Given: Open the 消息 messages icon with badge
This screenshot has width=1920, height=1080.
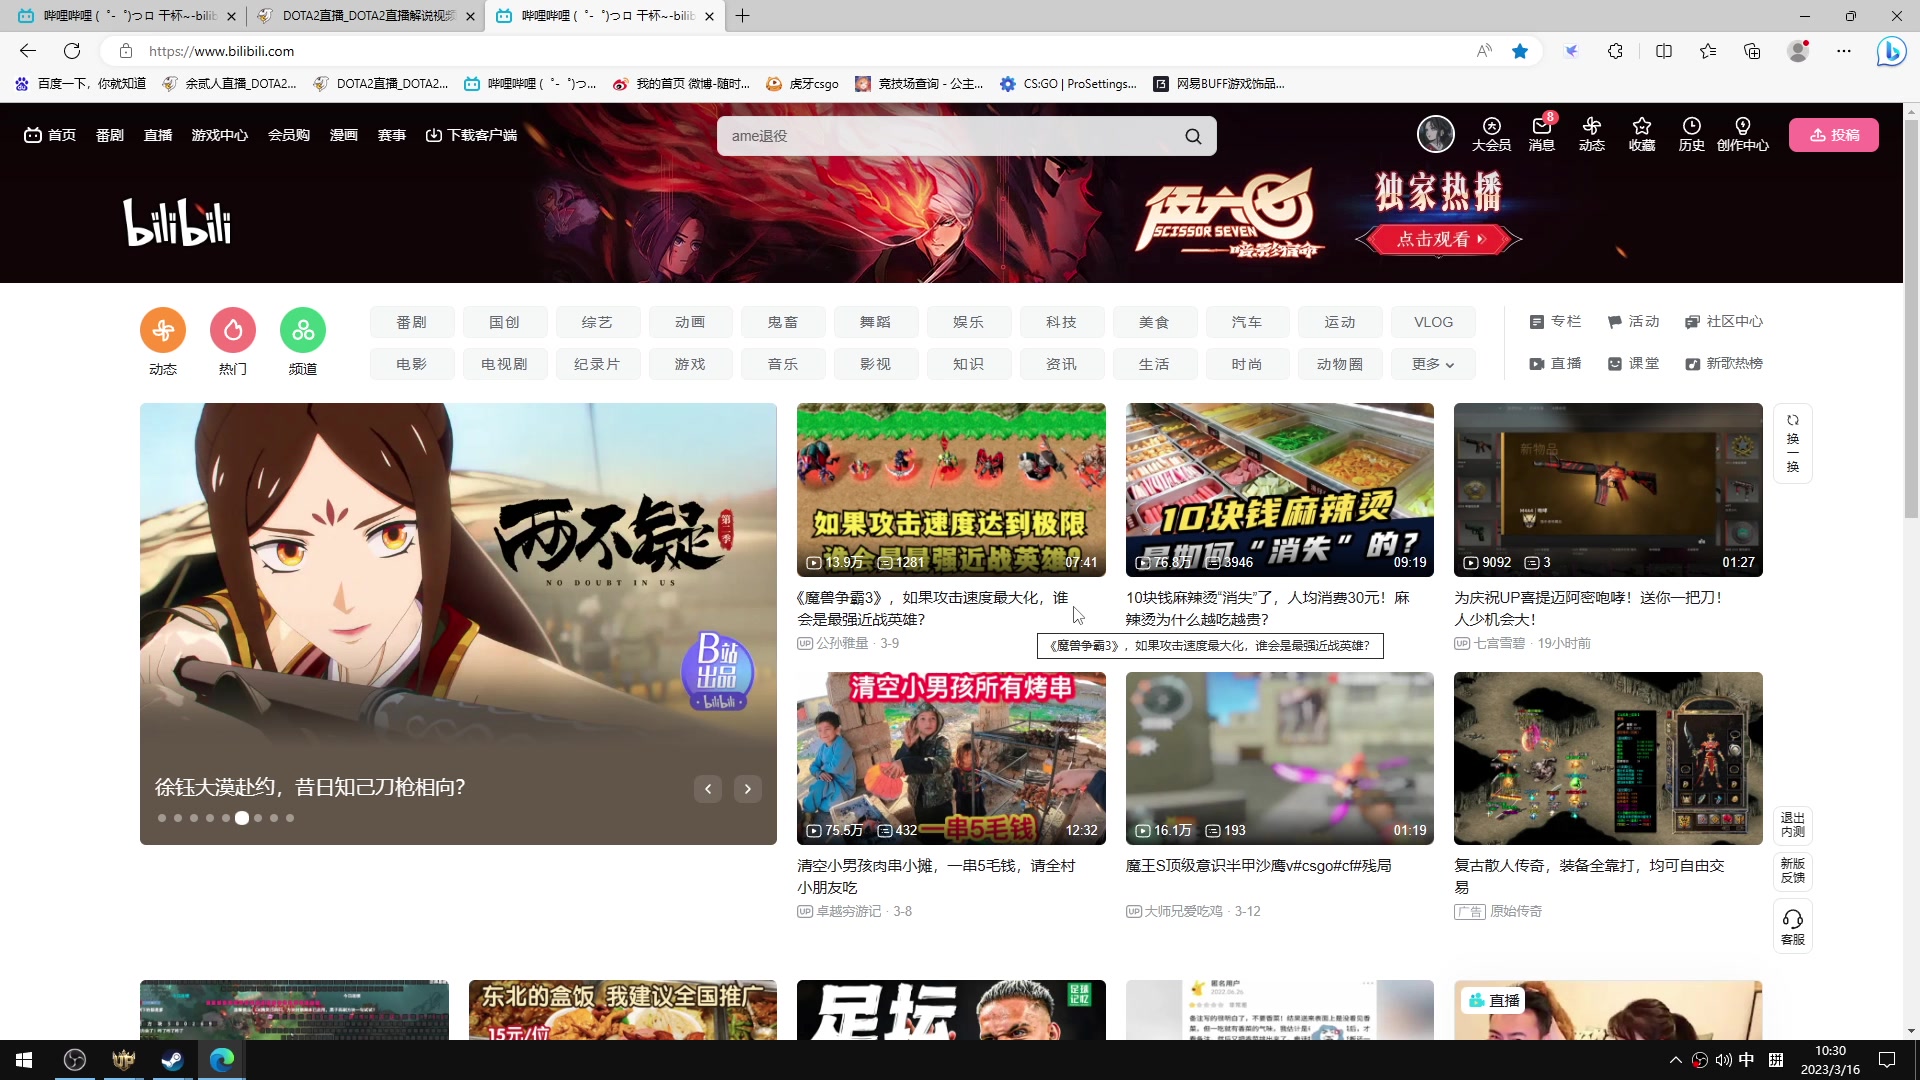Looking at the screenshot, I should 1540,133.
